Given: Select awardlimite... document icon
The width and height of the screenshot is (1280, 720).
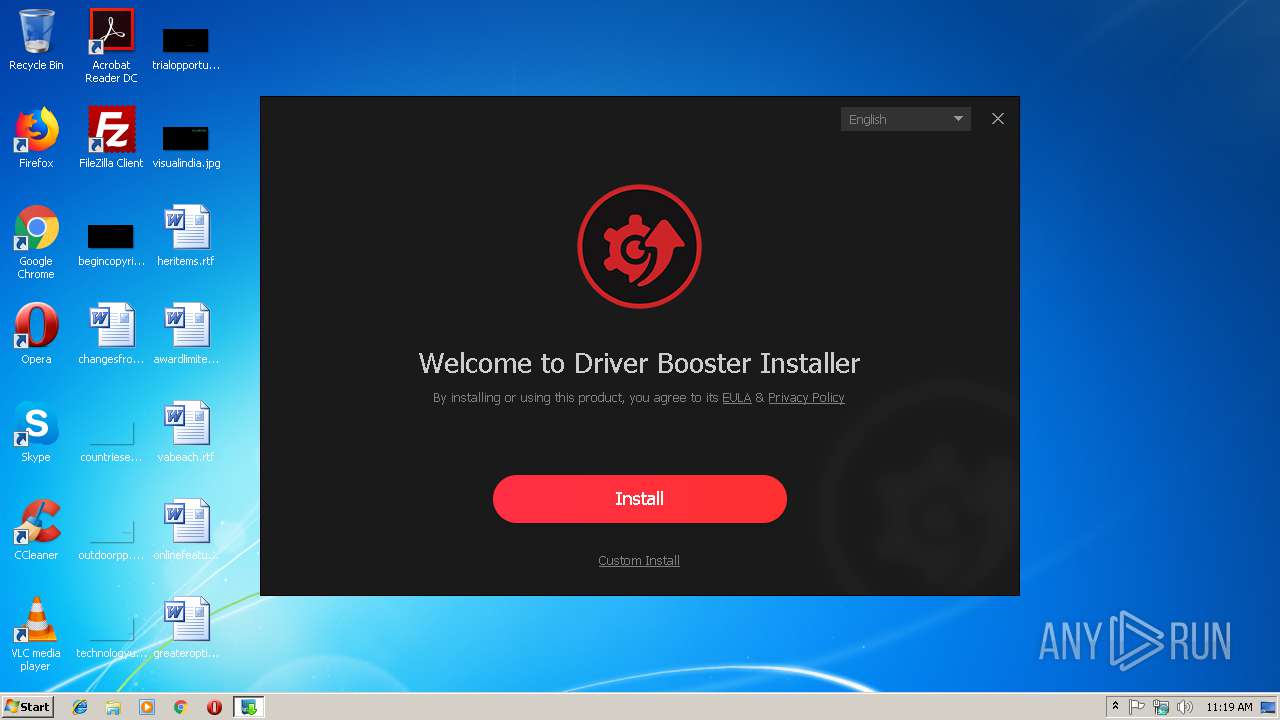Looking at the screenshot, I should [x=186, y=334].
